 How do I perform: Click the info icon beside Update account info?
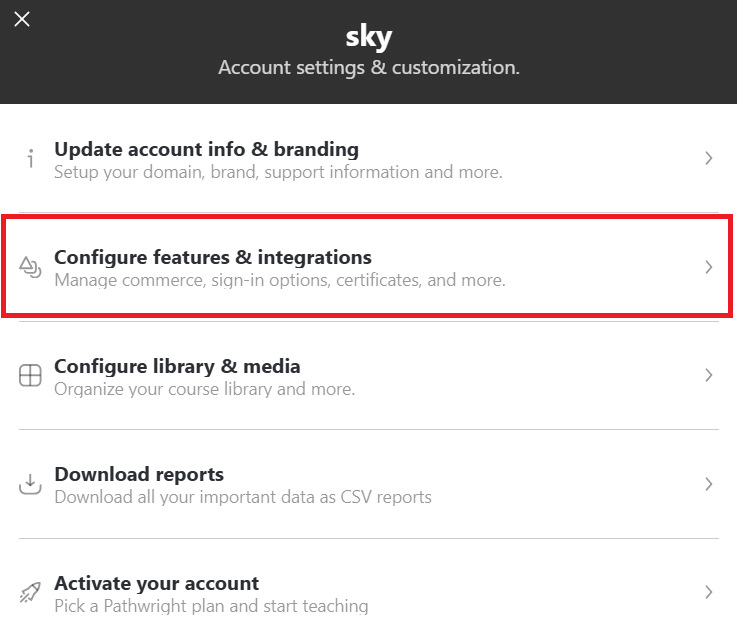(x=30, y=158)
